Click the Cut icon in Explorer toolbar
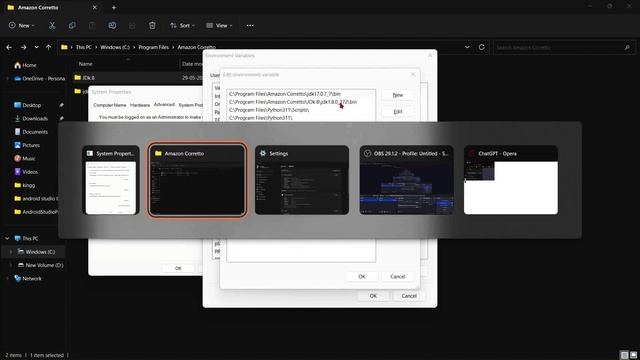 tap(52, 25)
